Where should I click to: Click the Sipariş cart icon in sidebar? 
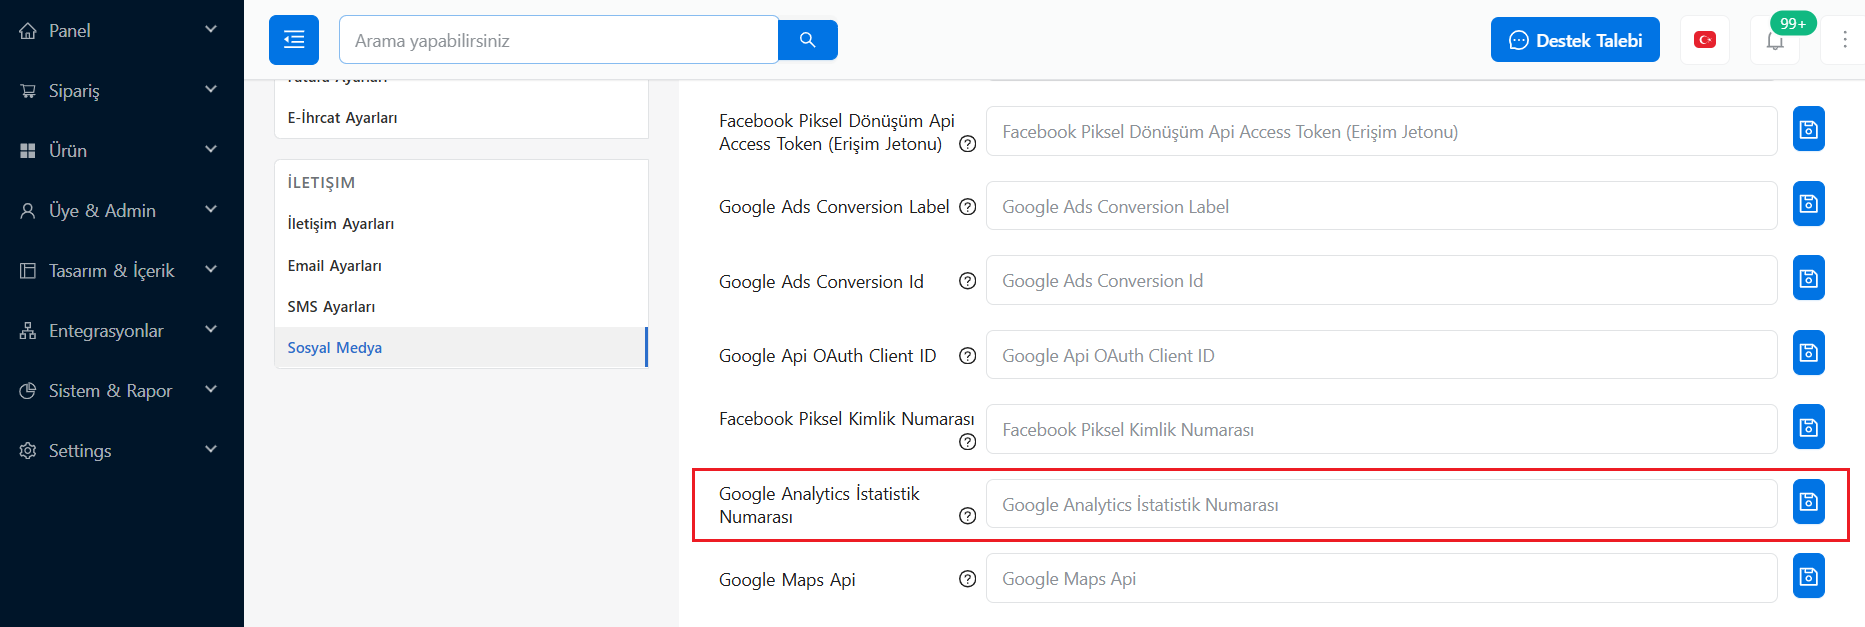pos(28,91)
